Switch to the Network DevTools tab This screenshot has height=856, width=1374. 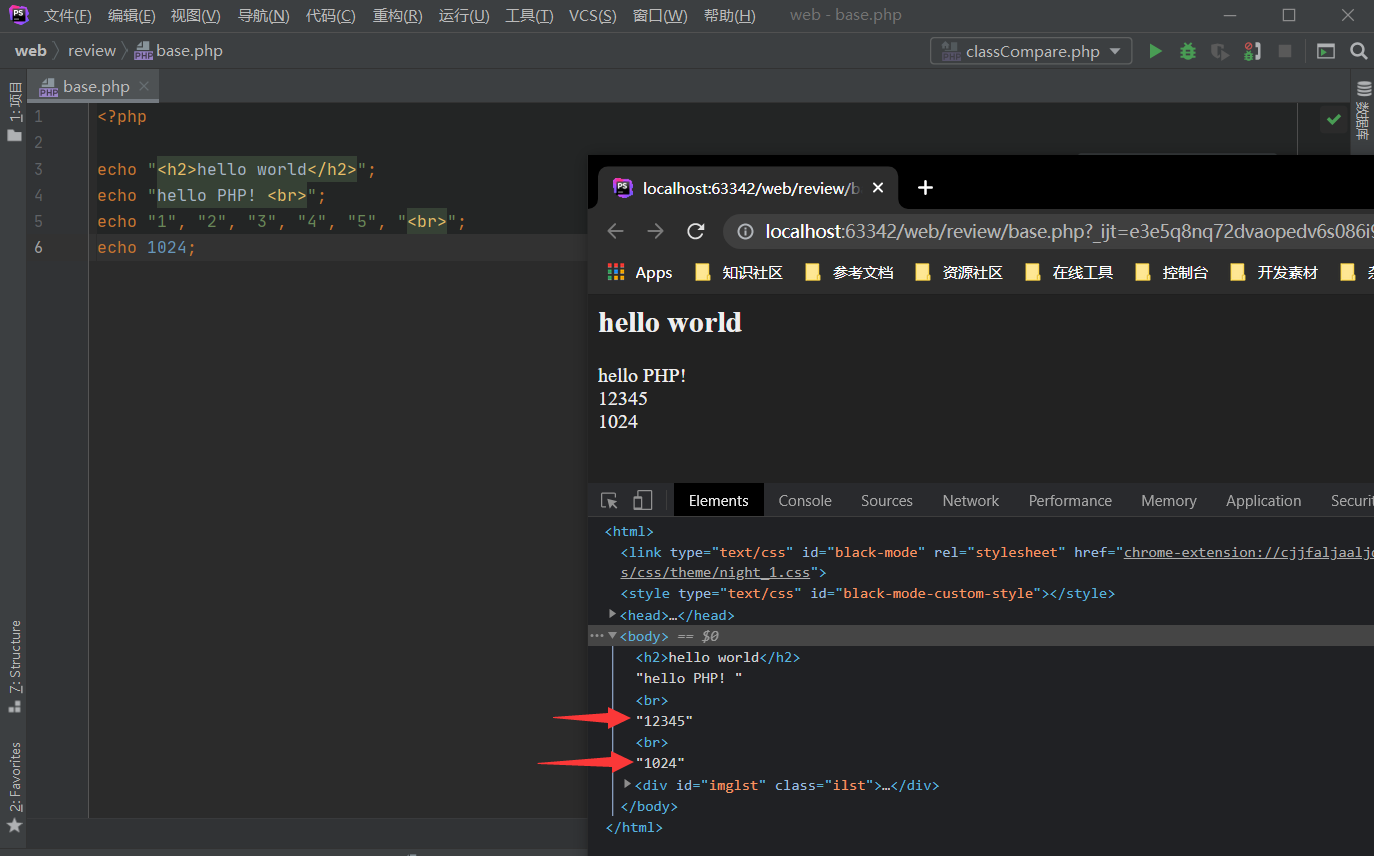[971, 501]
